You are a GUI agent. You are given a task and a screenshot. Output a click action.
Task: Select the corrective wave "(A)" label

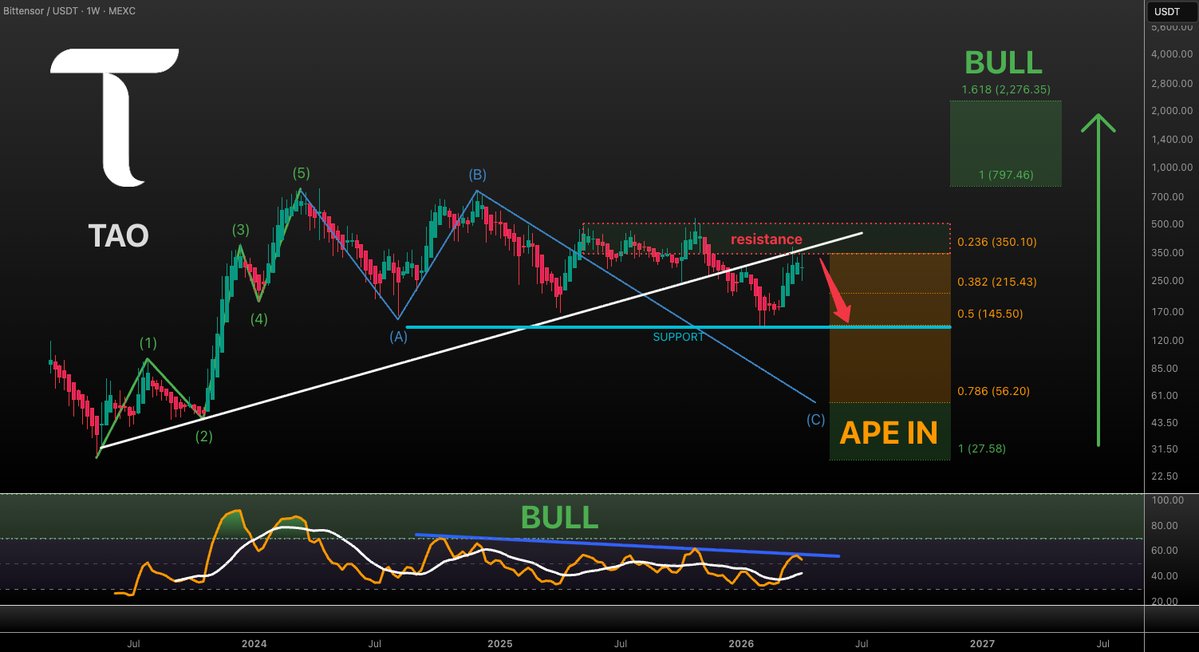(x=398, y=336)
